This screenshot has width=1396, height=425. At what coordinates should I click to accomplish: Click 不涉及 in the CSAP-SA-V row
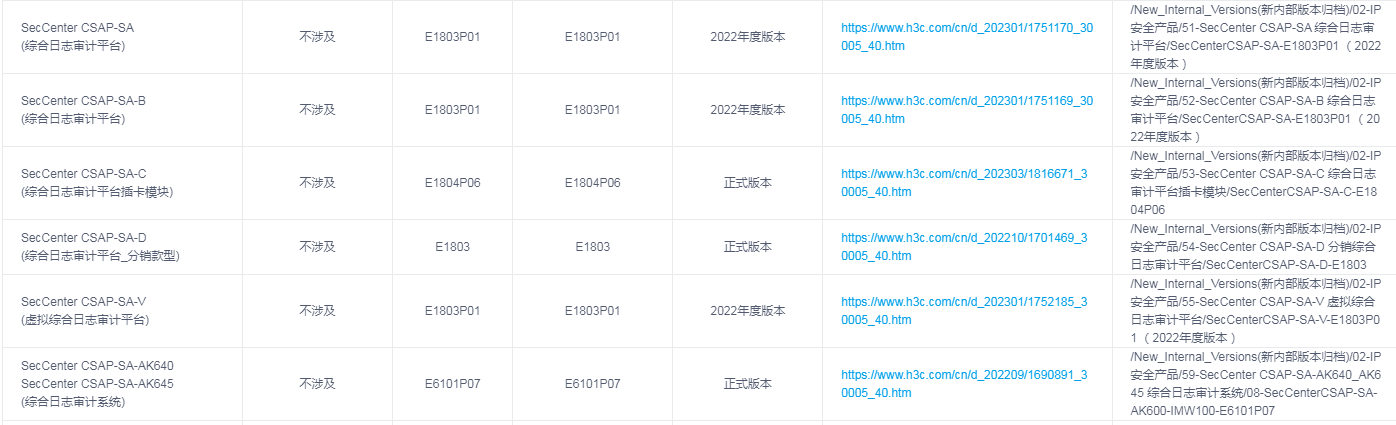(x=317, y=310)
